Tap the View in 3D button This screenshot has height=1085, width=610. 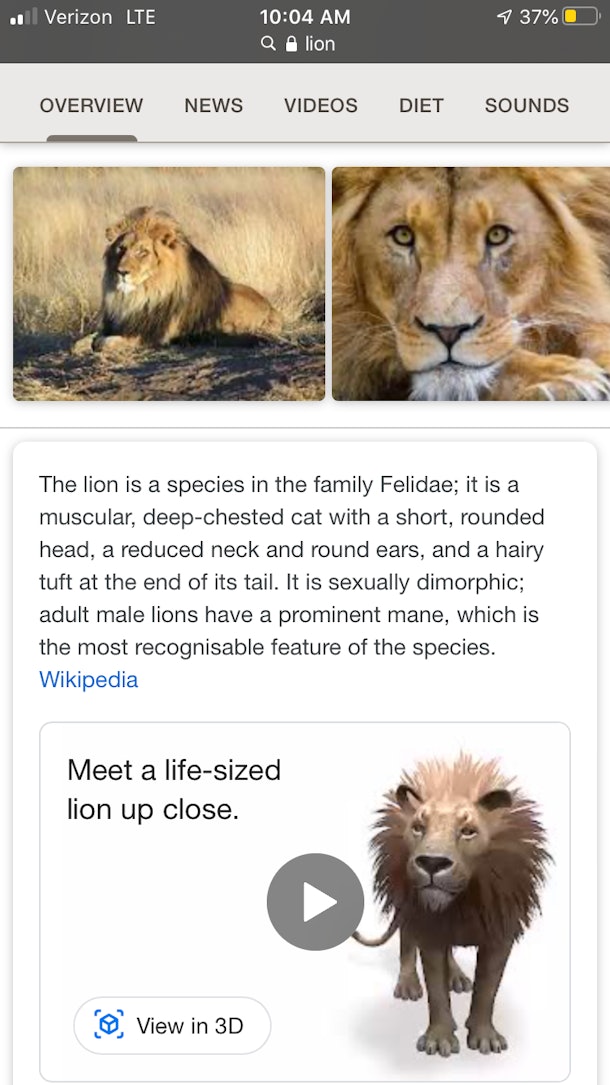point(171,1026)
